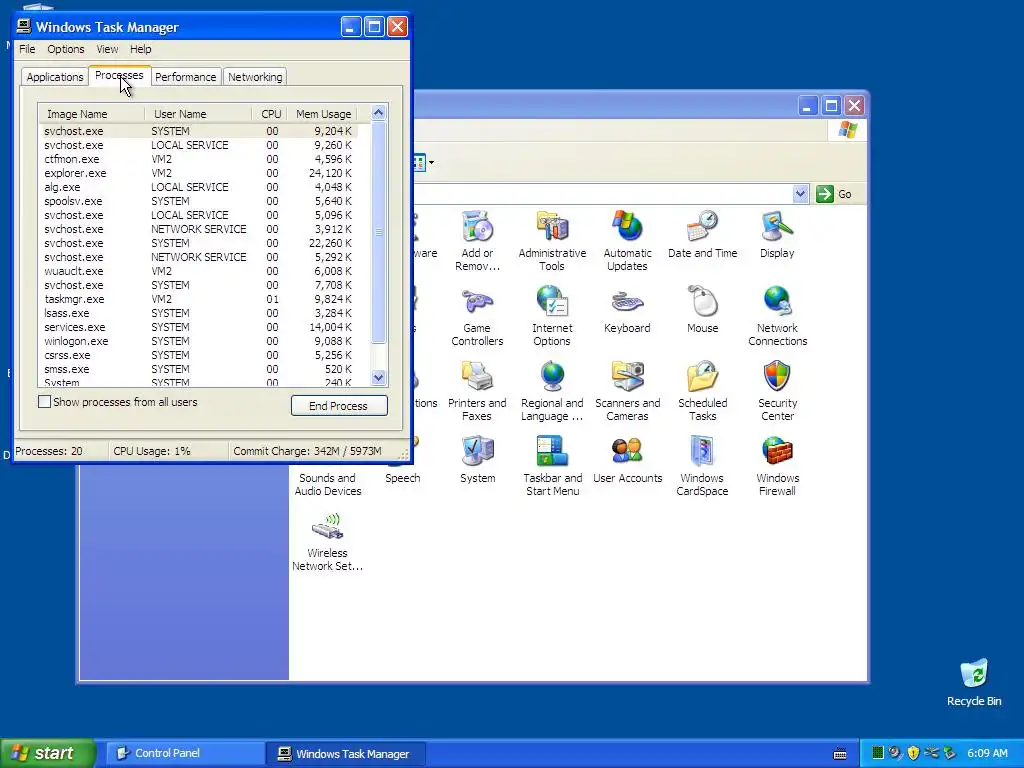Click process list scrollbar down arrow
The image size is (1024, 768).
click(x=378, y=377)
